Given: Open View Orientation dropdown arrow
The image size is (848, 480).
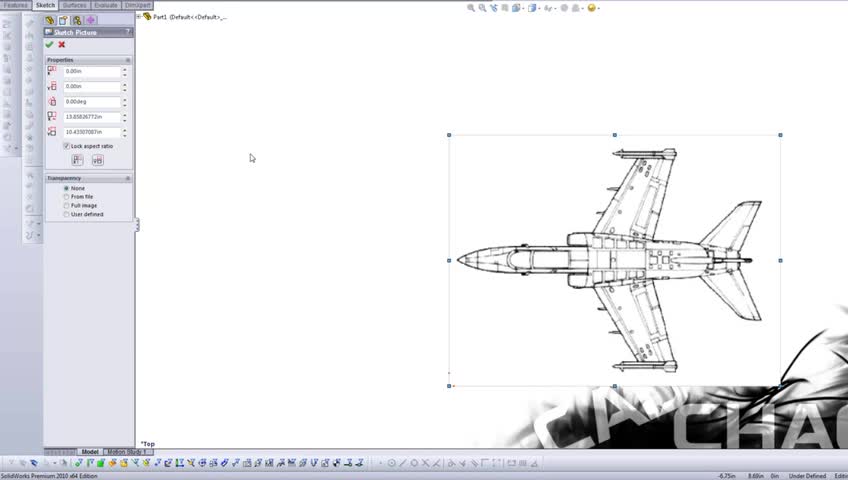Looking at the screenshot, I should point(523,9).
